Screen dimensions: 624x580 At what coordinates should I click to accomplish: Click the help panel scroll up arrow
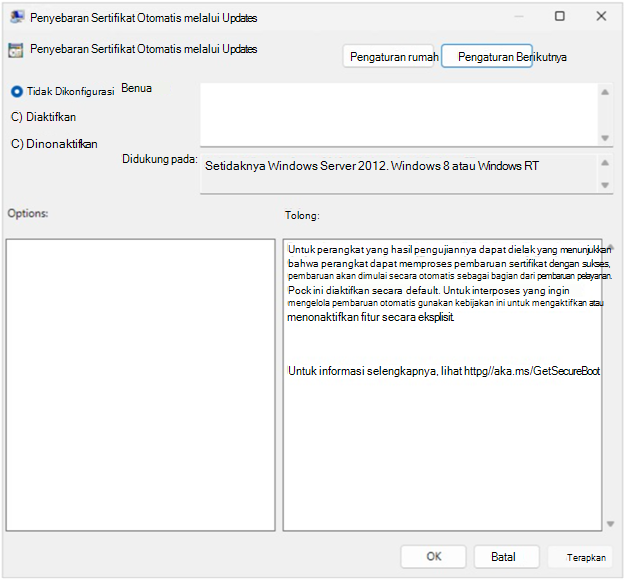tap(610, 246)
